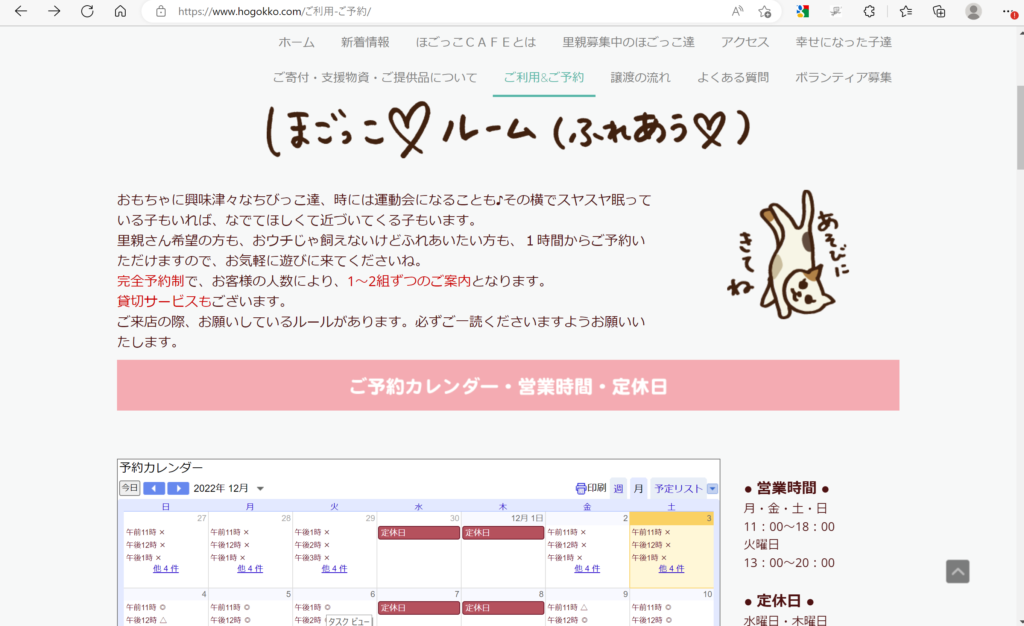Screen dimensions: 1024x626
Task: Open 他4件 link on December 2
Action: point(587,569)
